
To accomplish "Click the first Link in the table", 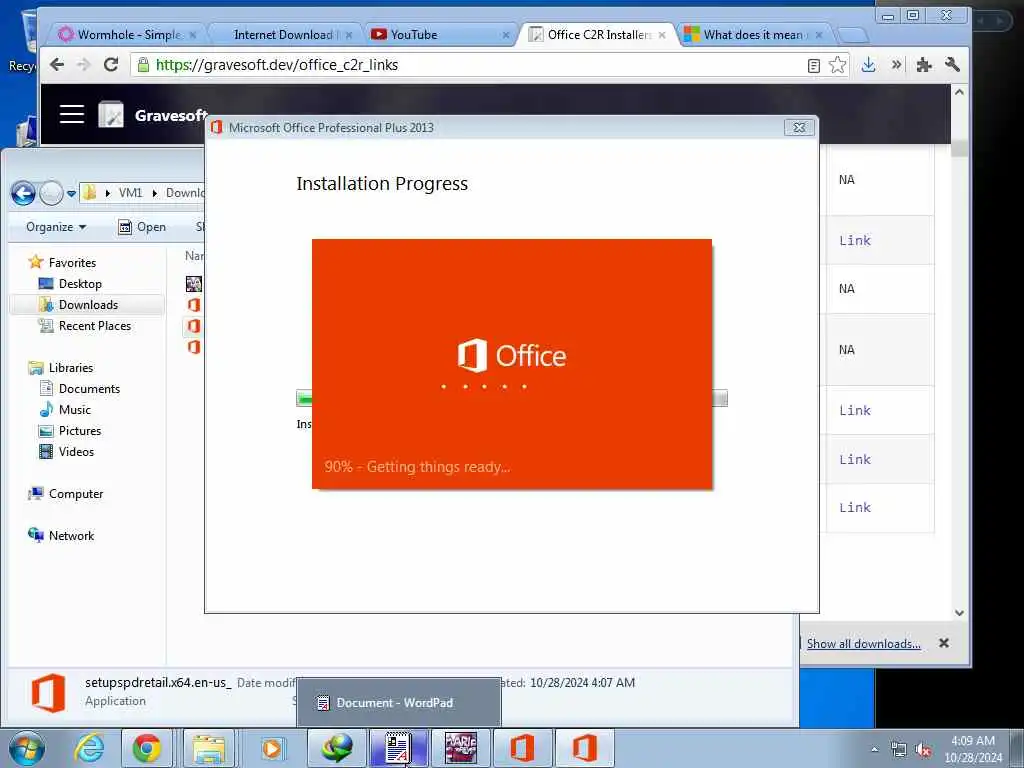I will coord(855,240).
